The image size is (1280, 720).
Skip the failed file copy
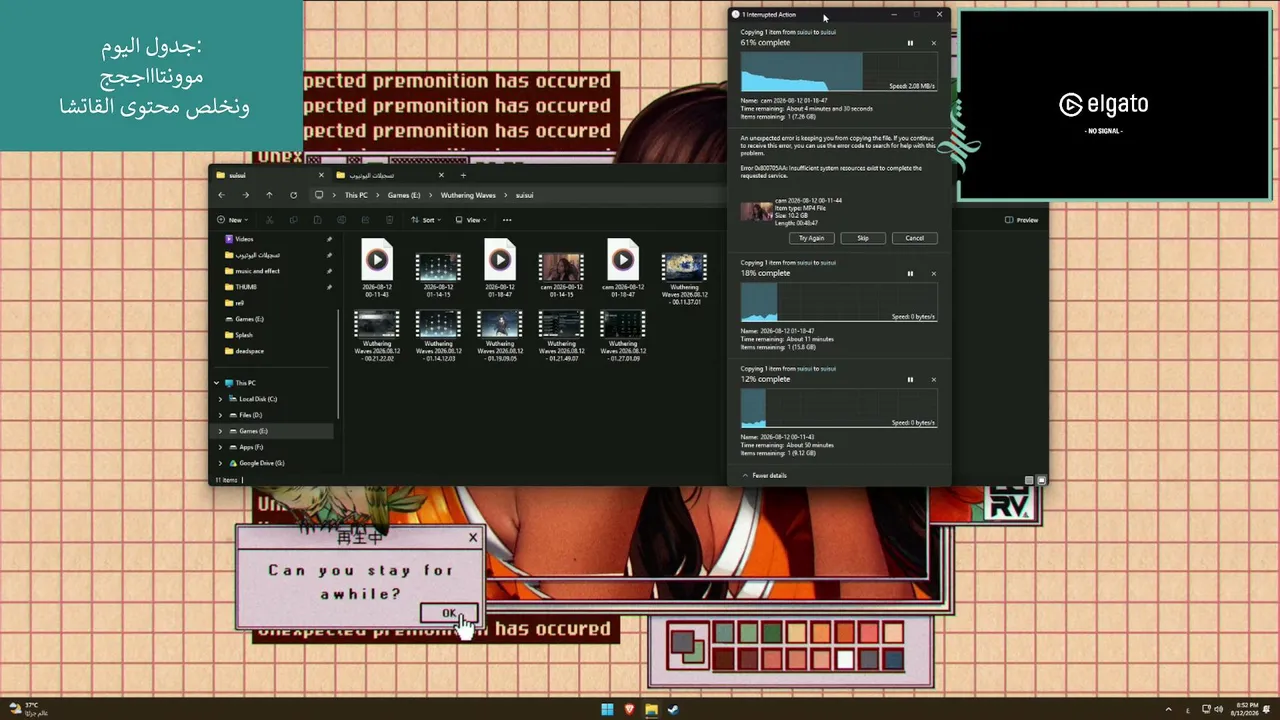pos(863,238)
